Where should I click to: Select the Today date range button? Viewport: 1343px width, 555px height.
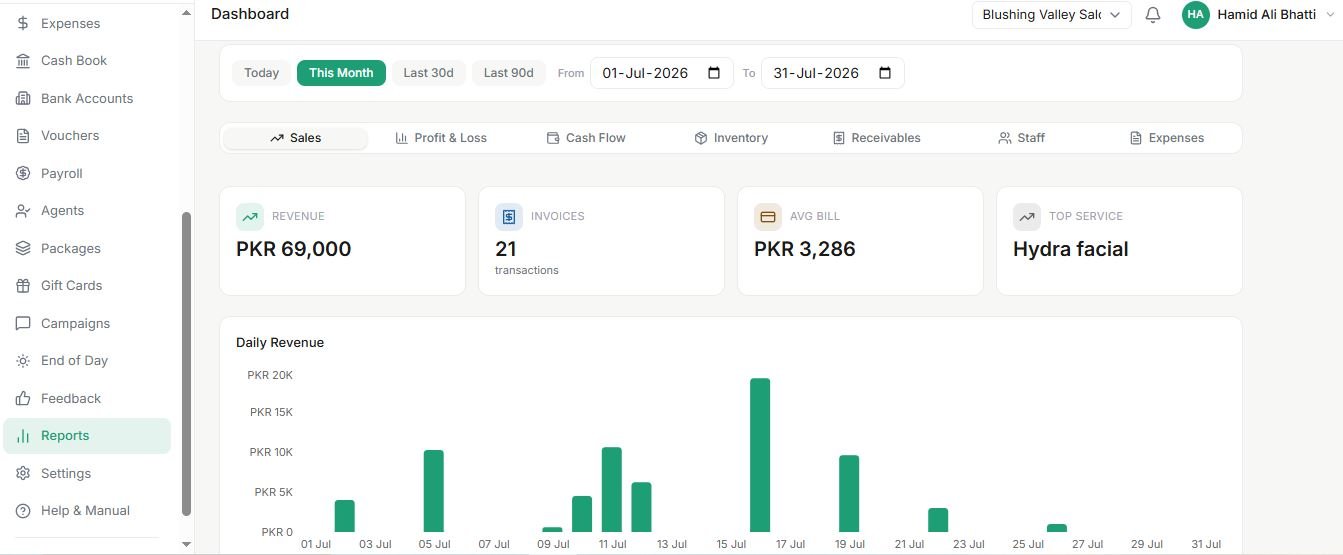[x=262, y=73]
